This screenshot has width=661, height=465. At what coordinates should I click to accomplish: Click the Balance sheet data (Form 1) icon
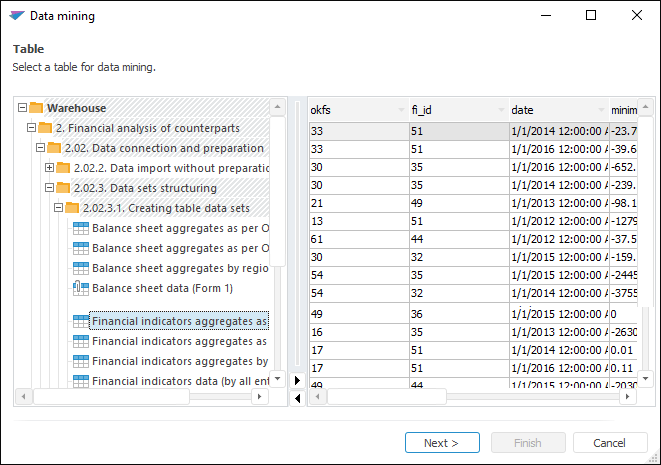pyautogui.click(x=81, y=288)
